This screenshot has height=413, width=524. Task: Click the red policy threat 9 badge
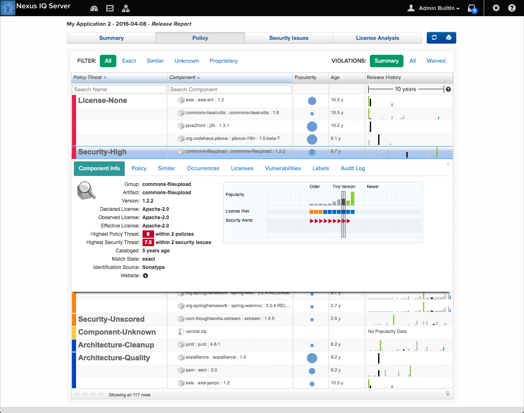click(x=148, y=234)
